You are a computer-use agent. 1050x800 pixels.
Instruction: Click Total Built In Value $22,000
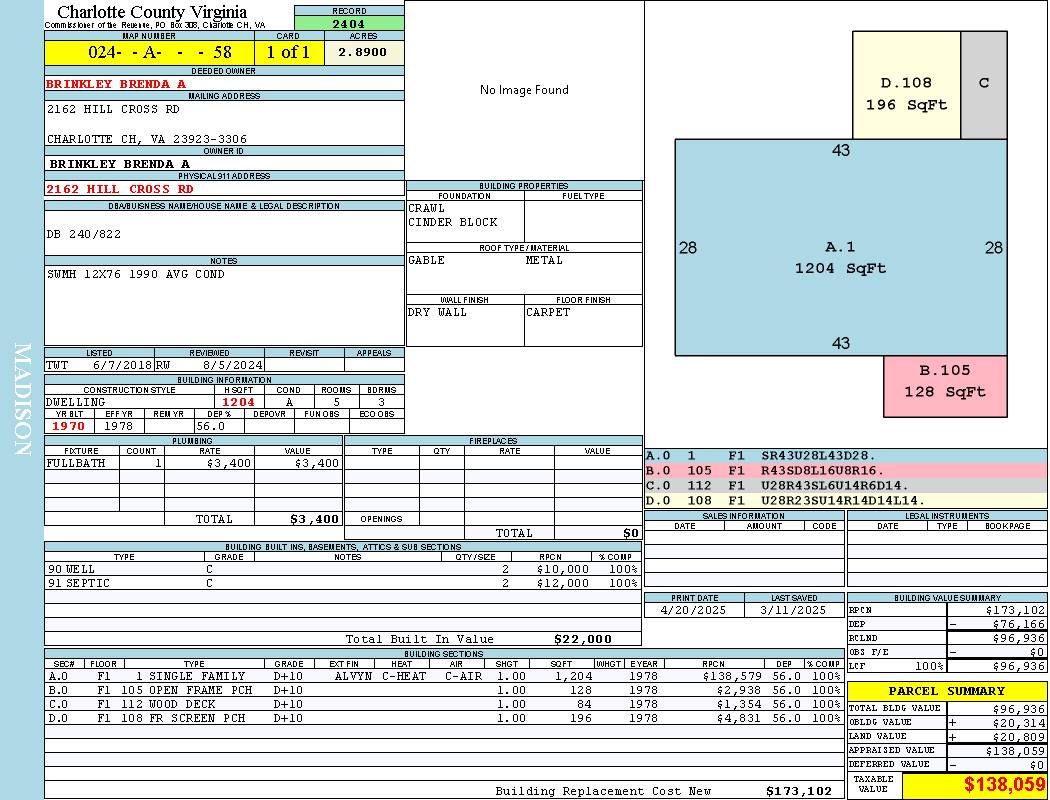coord(583,639)
